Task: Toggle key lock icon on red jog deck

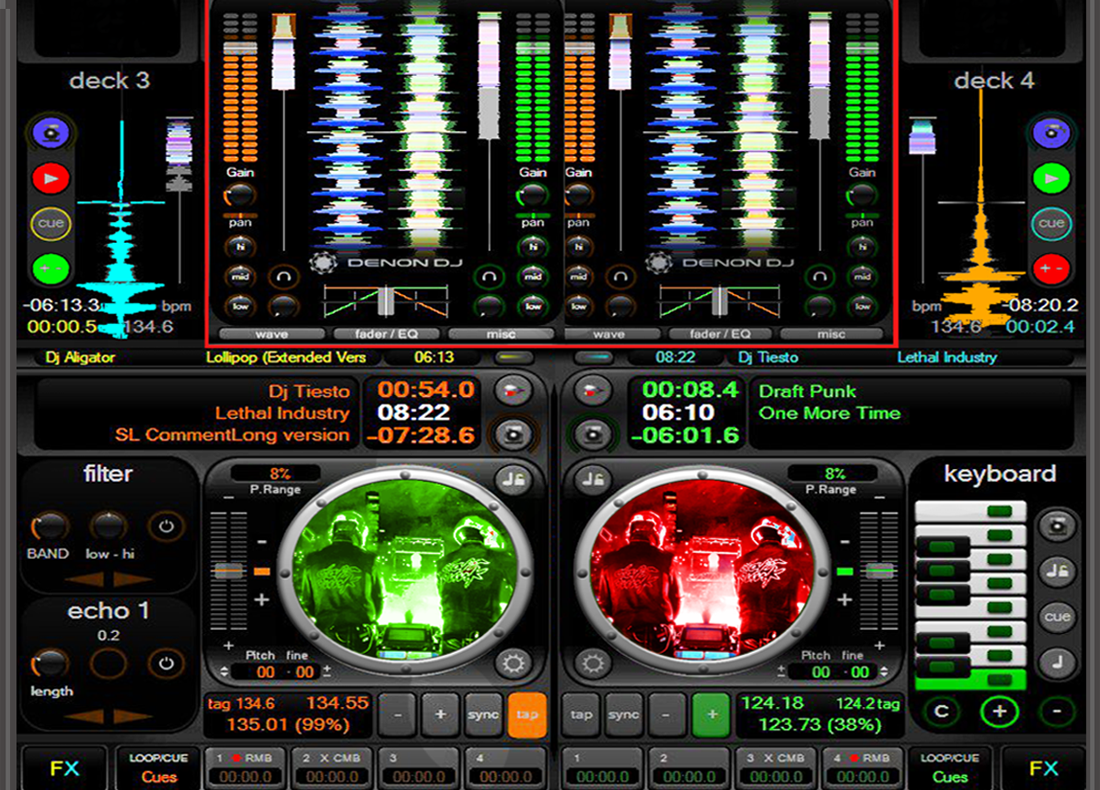Action: pos(593,480)
